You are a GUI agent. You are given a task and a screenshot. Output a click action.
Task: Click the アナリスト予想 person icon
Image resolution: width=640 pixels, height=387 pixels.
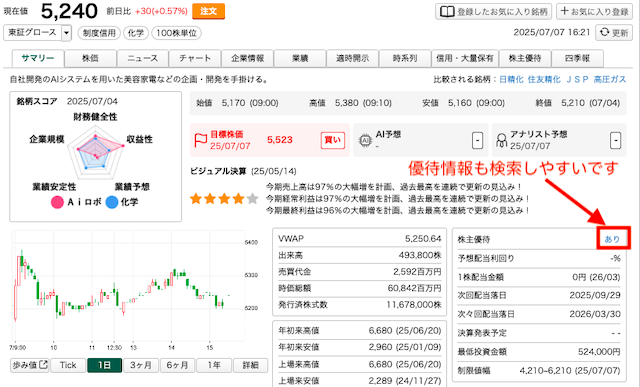pos(501,140)
